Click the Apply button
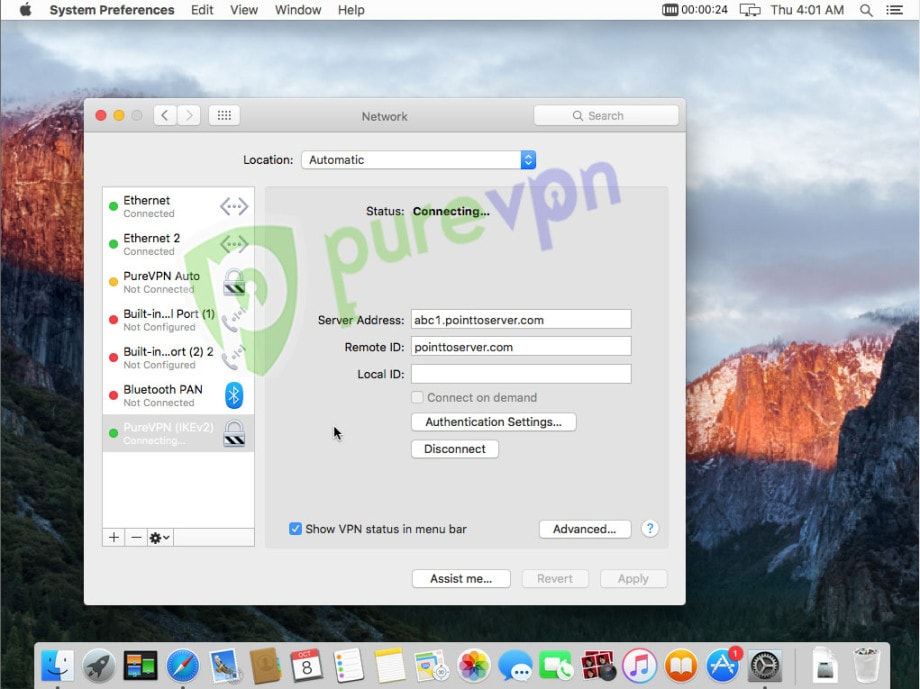This screenshot has width=920, height=689. pyautogui.click(x=633, y=579)
